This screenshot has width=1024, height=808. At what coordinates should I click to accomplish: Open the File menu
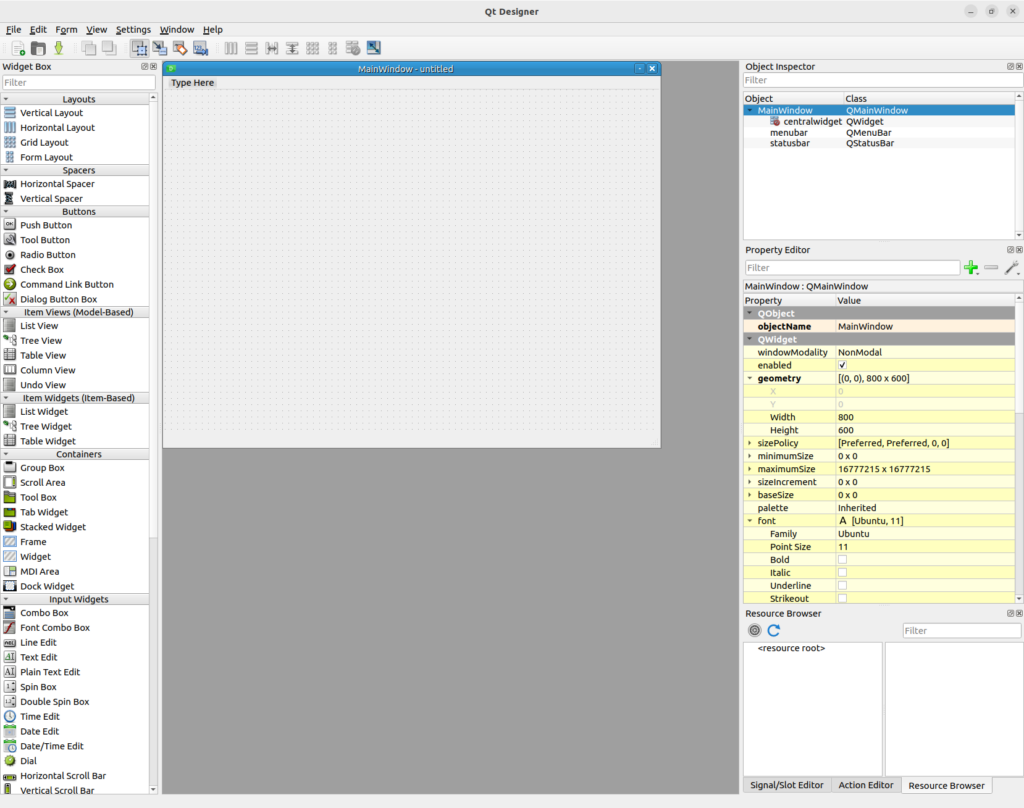(13, 29)
